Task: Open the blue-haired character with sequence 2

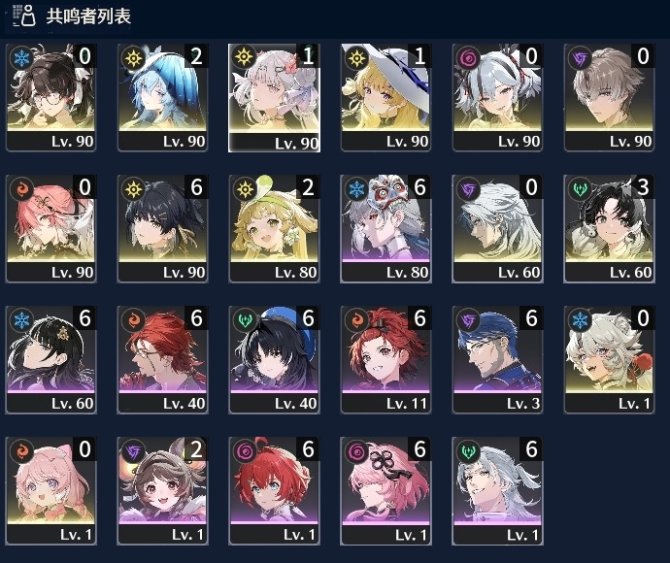Action: 162,97
